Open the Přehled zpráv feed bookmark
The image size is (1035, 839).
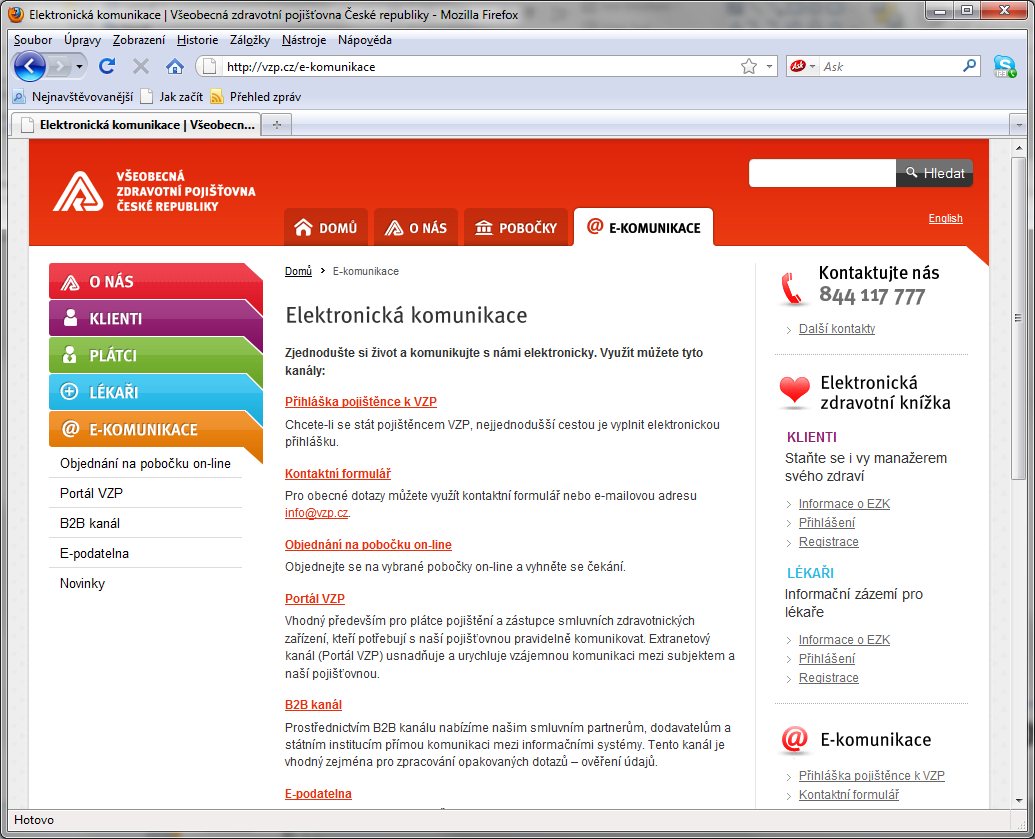pyautogui.click(x=255, y=97)
